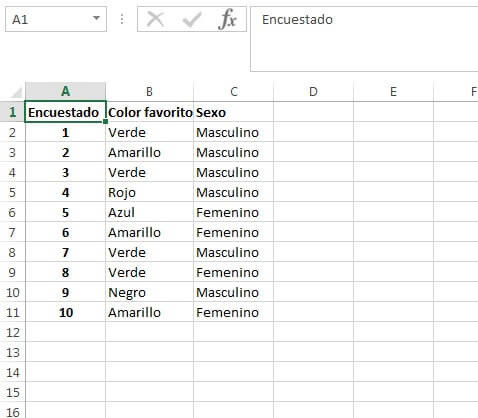
Task: Click cell C10 'Masculino'
Action: [x=233, y=292]
